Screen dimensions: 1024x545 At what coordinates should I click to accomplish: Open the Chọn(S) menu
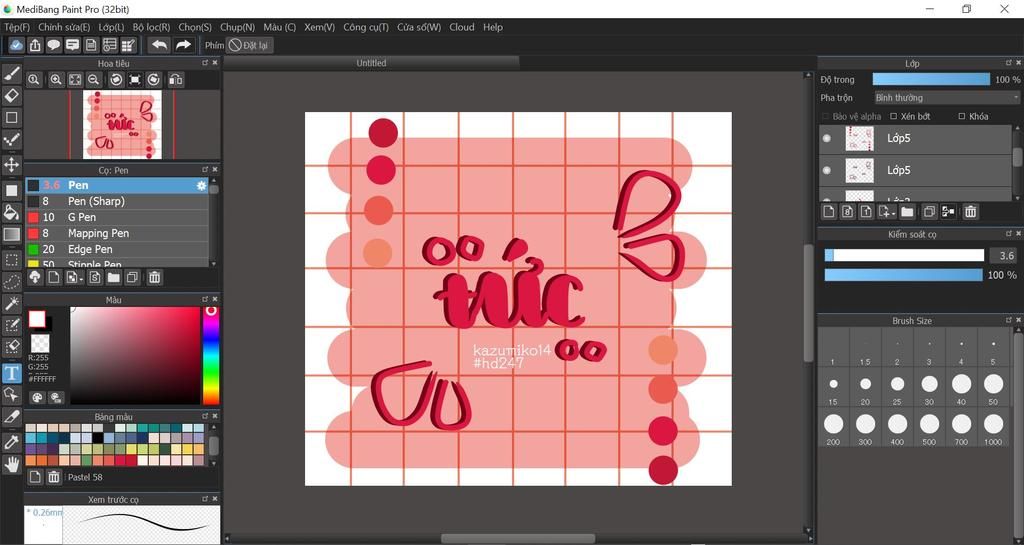195,27
